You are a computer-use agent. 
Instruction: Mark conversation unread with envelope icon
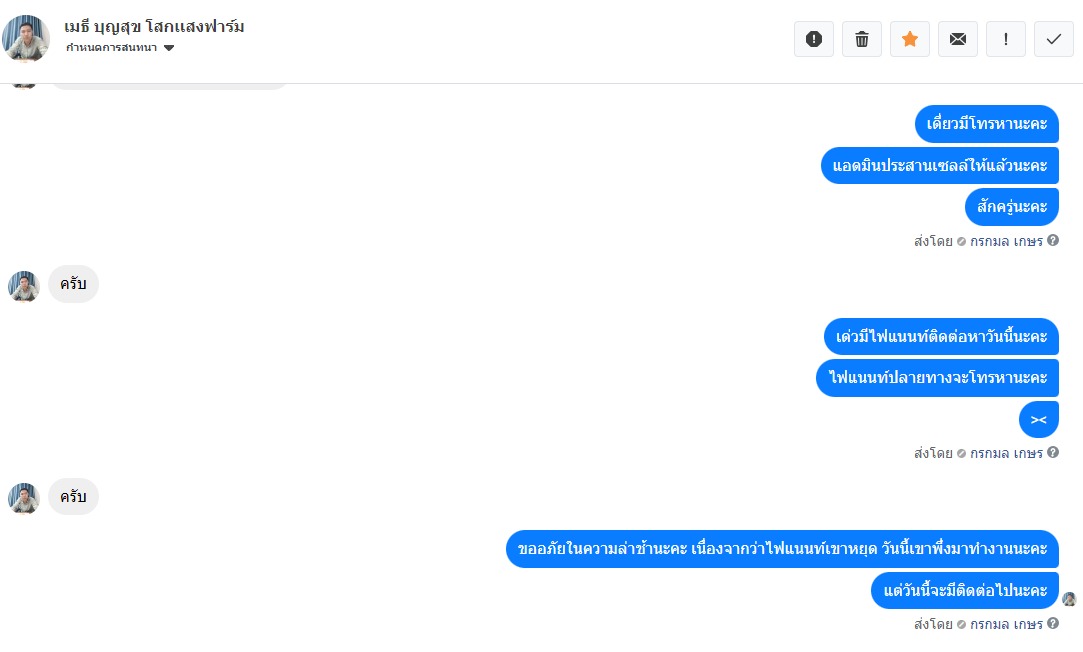click(958, 39)
